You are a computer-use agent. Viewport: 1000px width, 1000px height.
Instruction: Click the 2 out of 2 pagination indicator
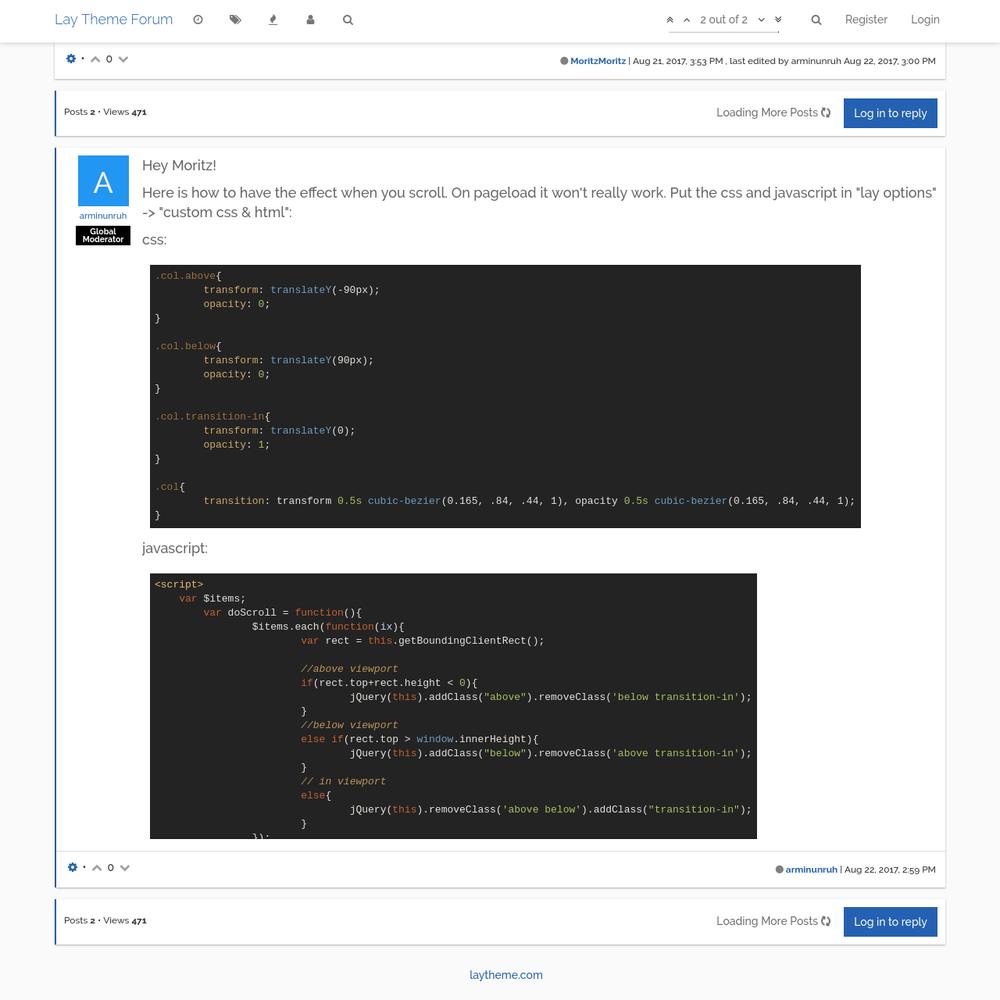coord(724,20)
